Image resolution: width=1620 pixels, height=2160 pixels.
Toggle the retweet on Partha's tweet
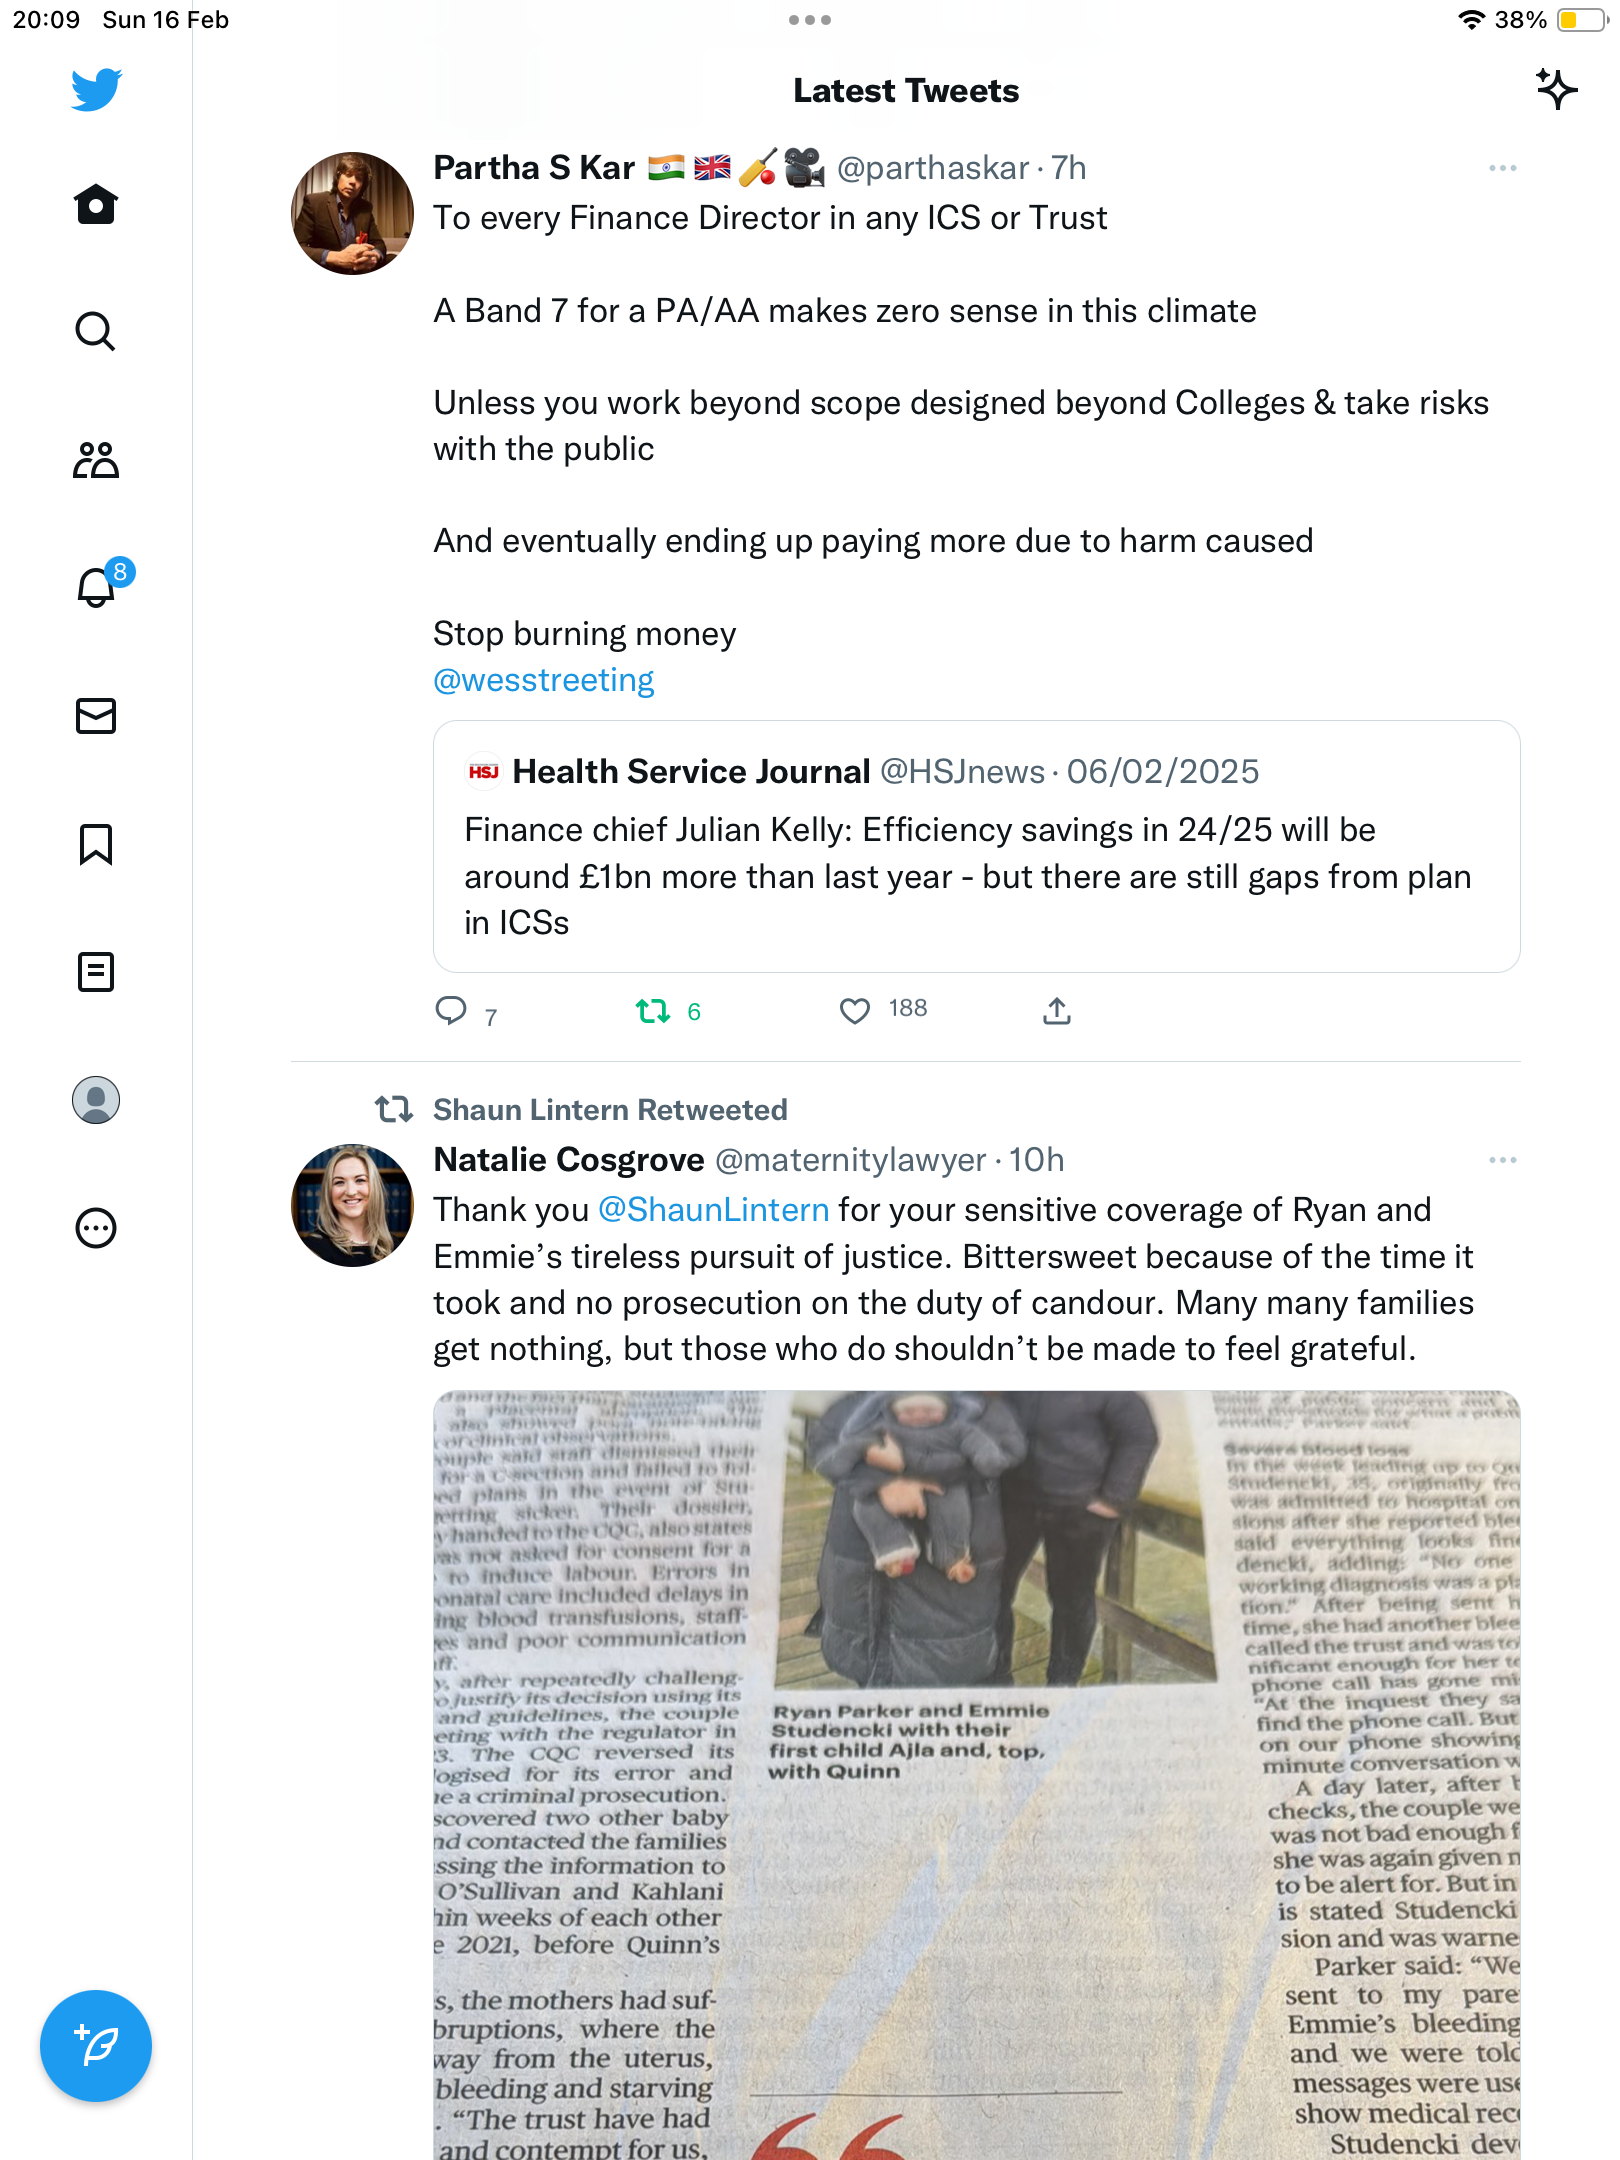653,1011
